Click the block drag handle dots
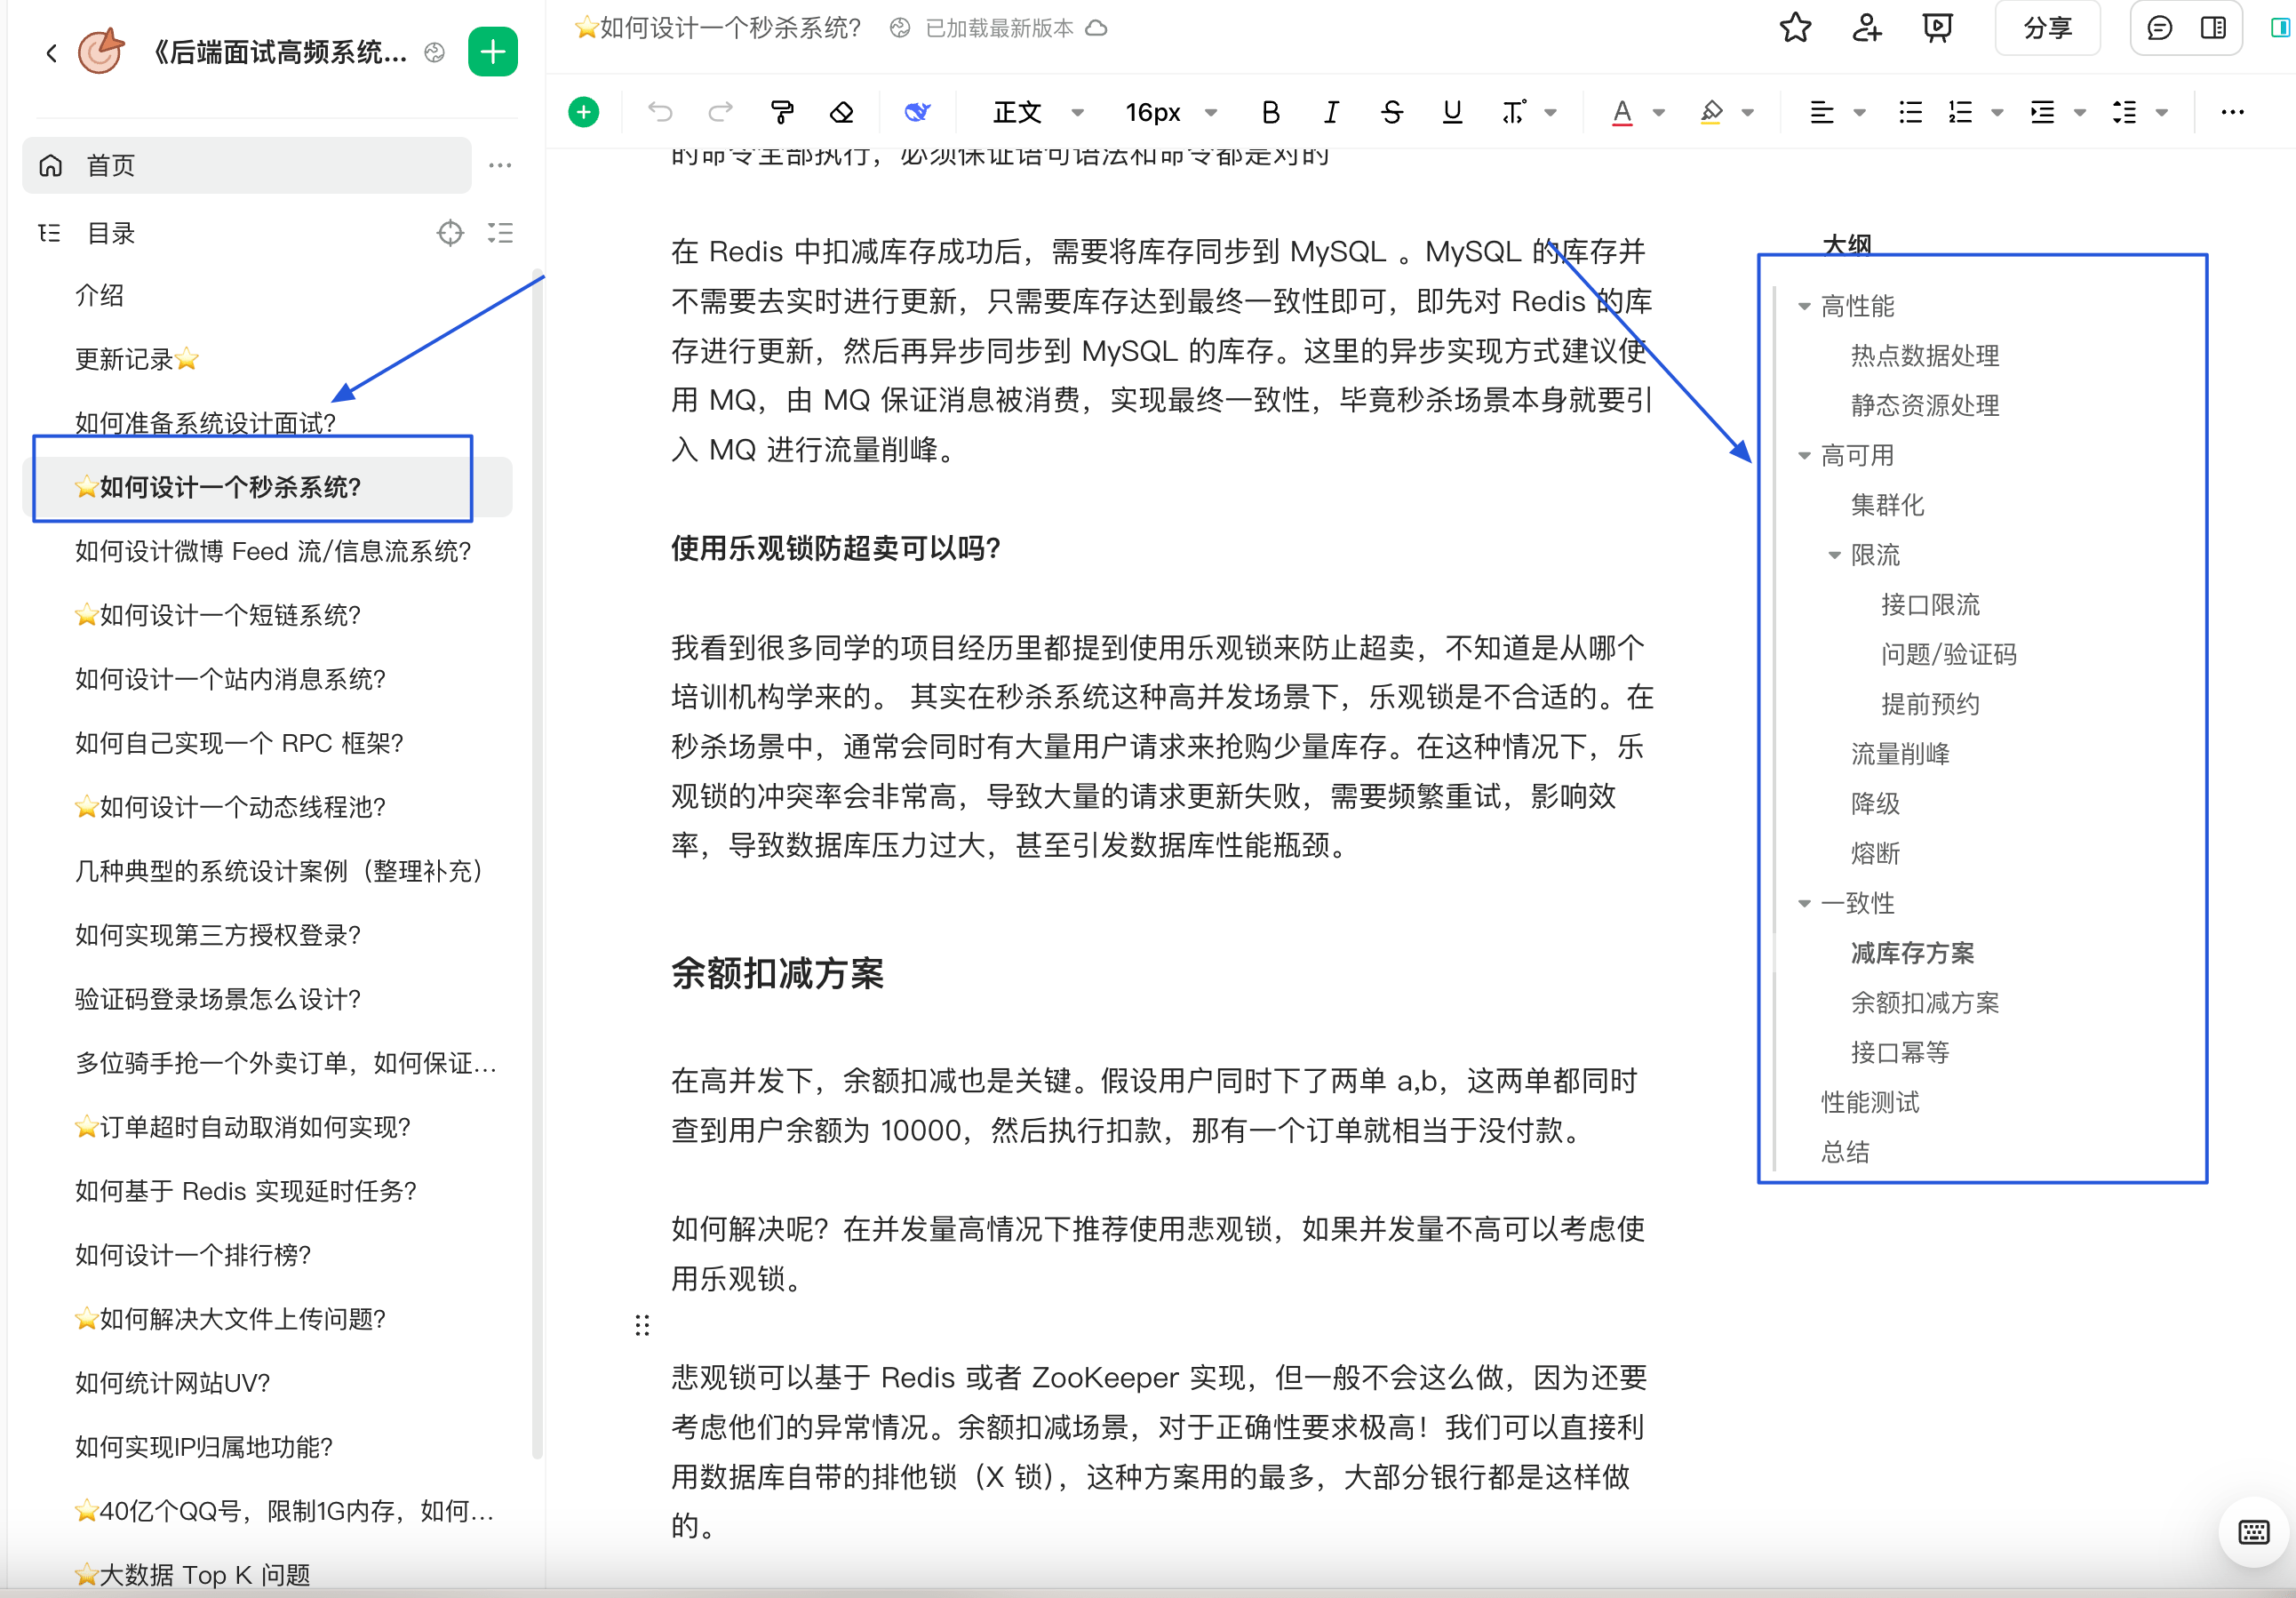Image resolution: width=2296 pixels, height=1598 pixels. (x=642, y=1326)
